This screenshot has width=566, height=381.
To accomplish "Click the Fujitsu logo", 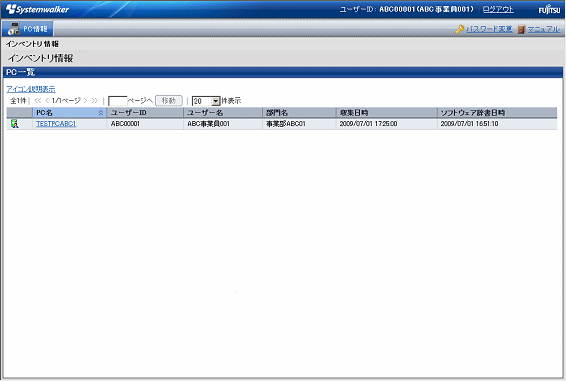I will click(x=549, y=9).
